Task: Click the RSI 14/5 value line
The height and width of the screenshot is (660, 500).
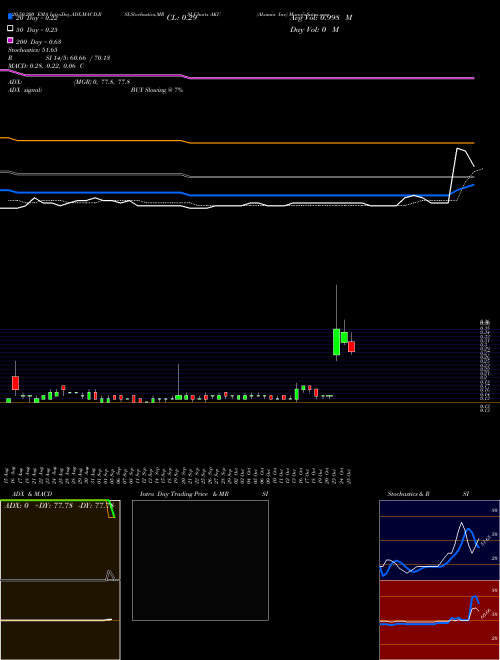Action: [x=59, y=58]
